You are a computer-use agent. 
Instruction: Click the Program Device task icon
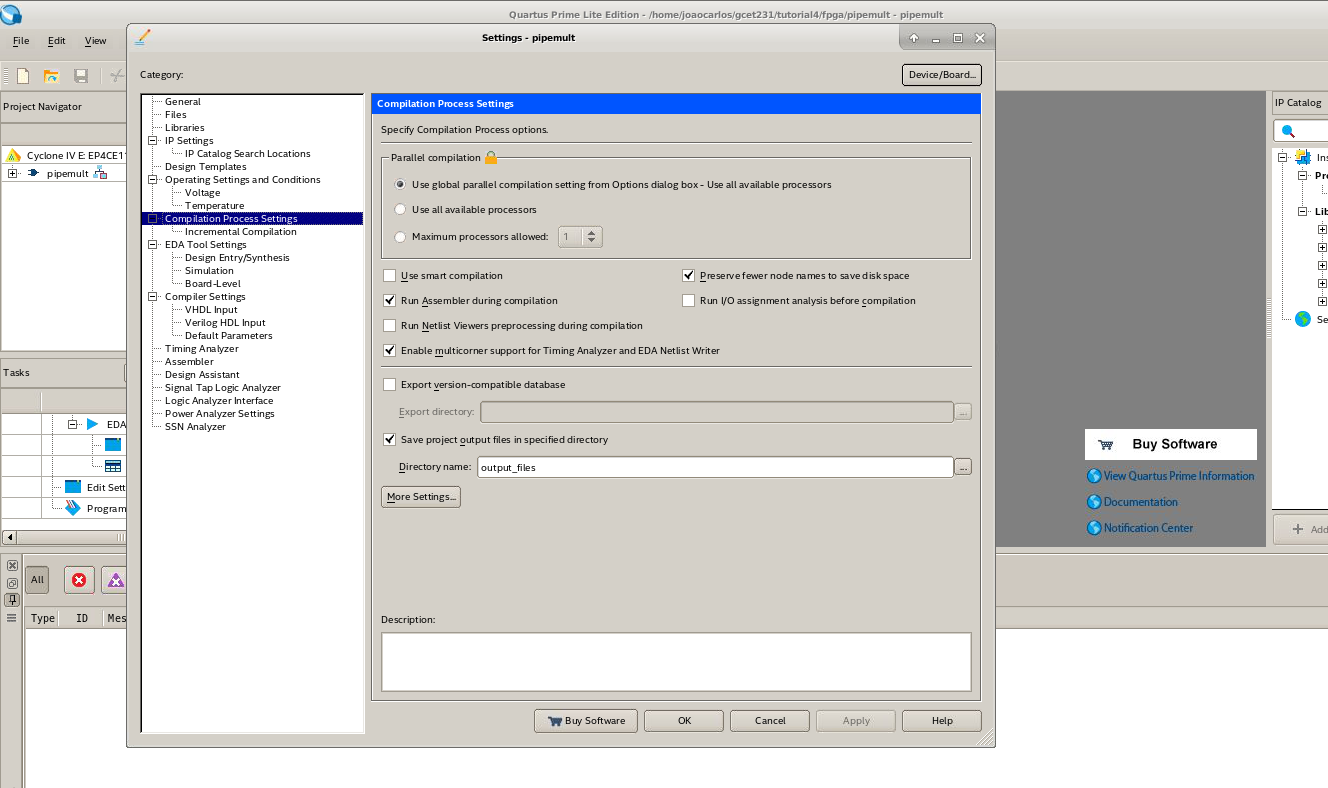73,508
